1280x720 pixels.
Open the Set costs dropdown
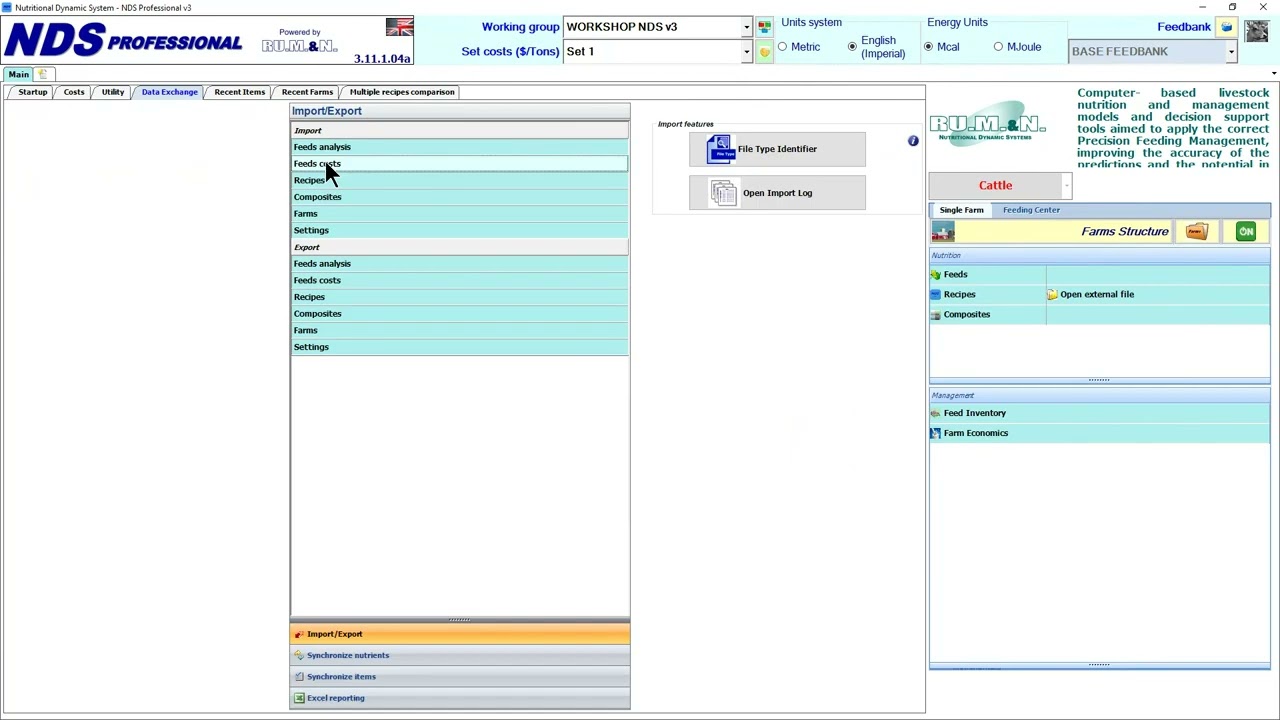(746, 52)
